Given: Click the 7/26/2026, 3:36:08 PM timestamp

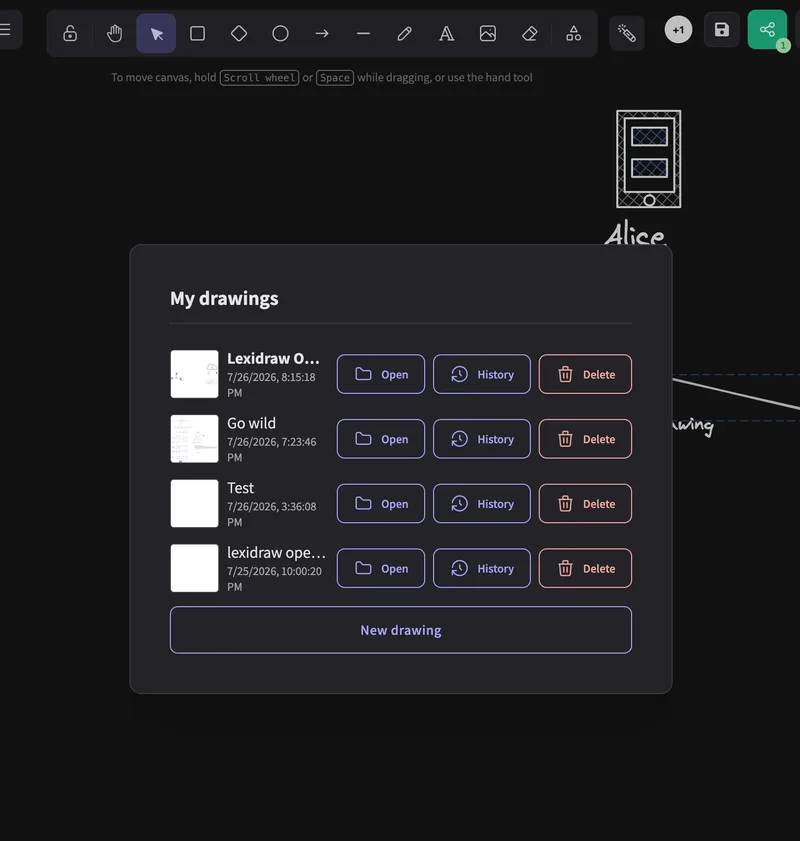Looking at the screenshot, I should pyautogui.click(x=271, y=514).
